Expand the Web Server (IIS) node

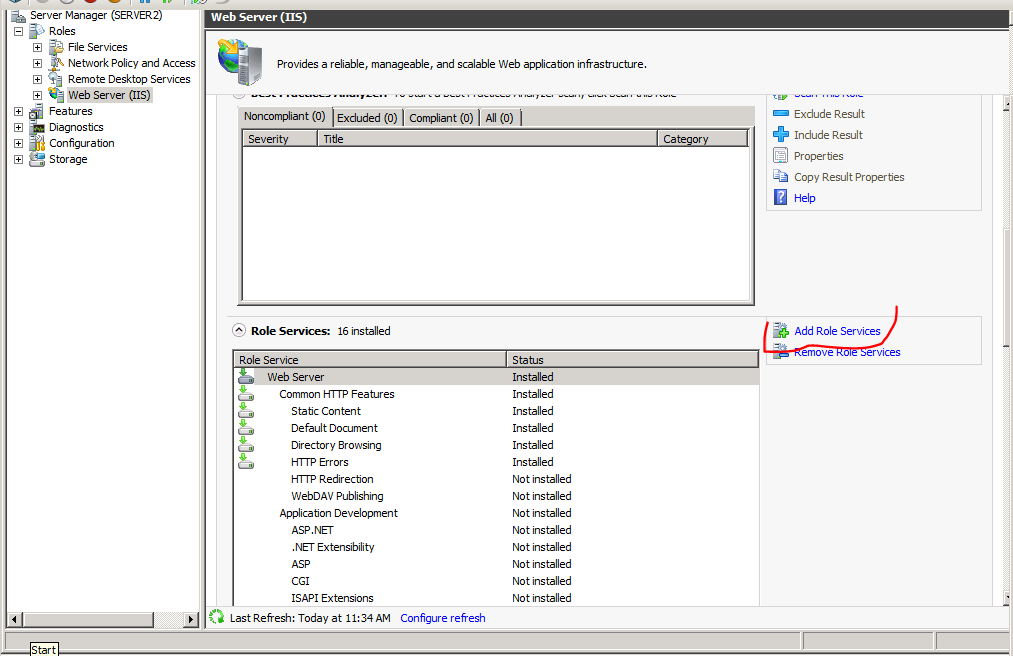(37, 95)
